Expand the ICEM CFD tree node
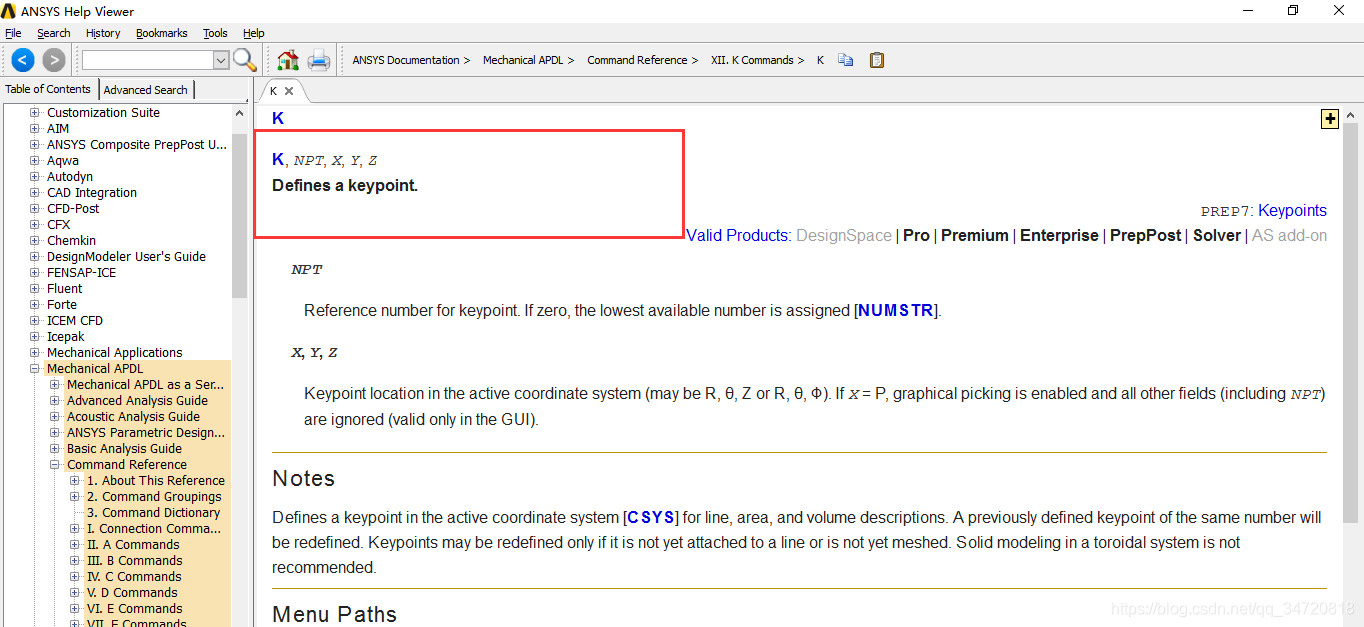The image size is (1364, 627). pyautogui.click(x=35, y=321)
